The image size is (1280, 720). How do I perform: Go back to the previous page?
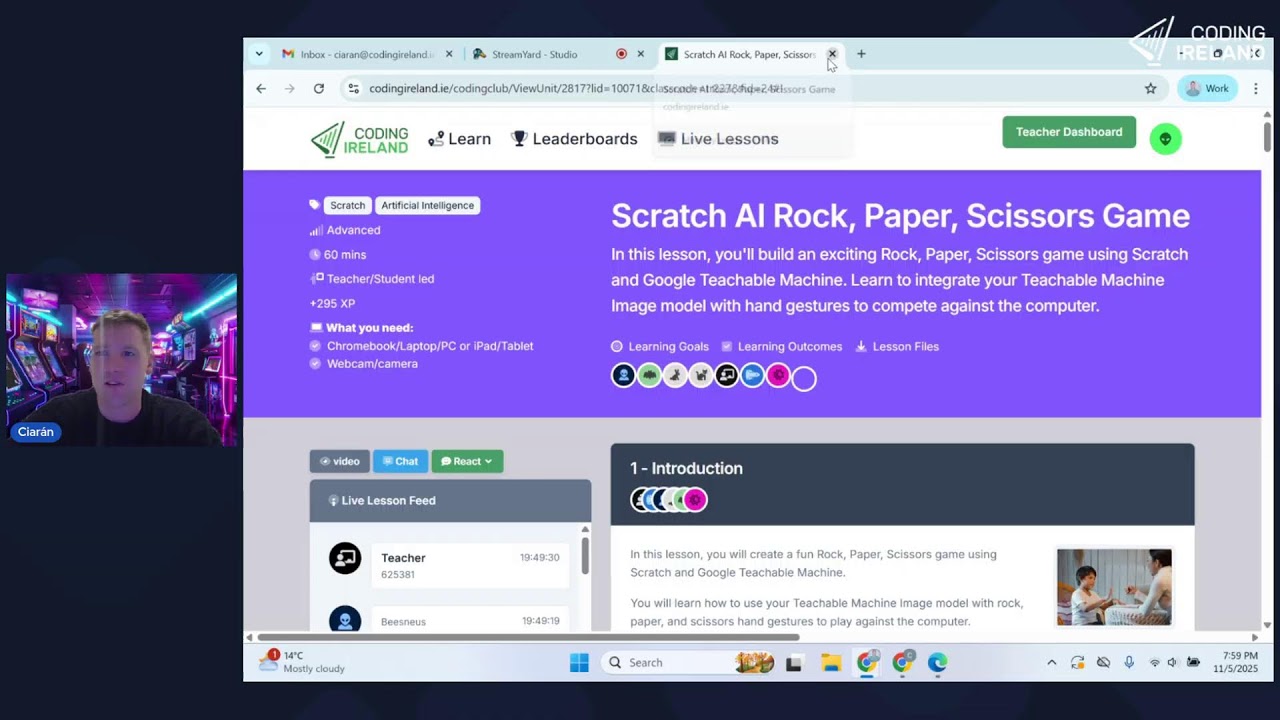point(261,88)
